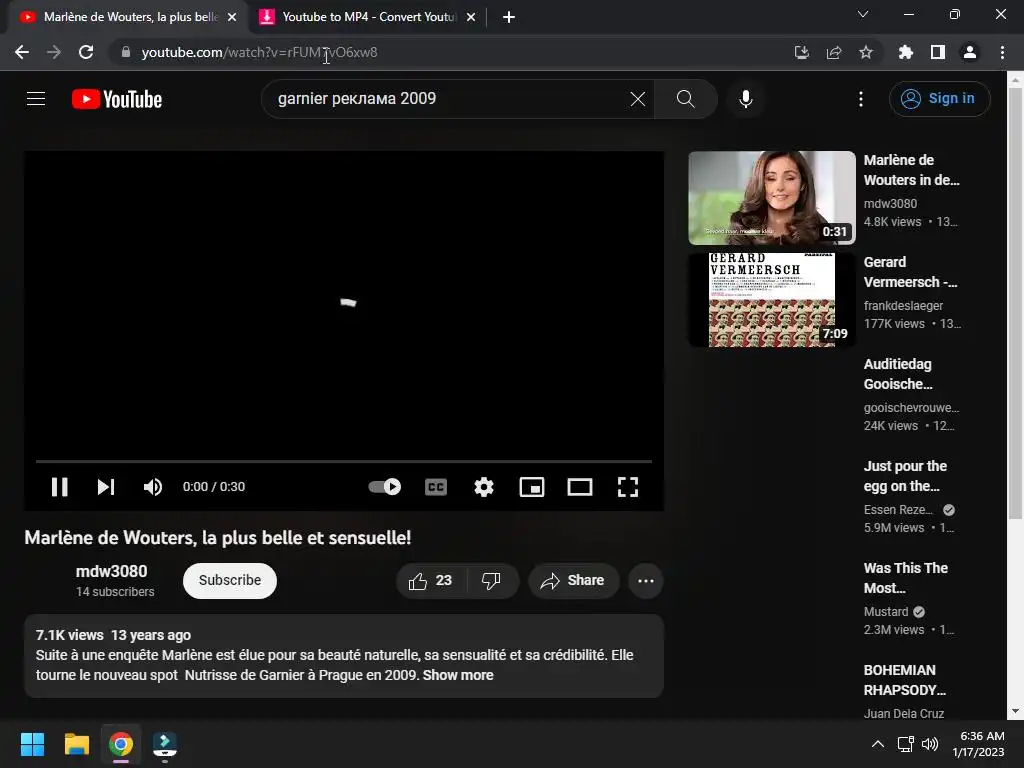
Task: Start voice search with the microphone
Action: click(x=746, y=99)
